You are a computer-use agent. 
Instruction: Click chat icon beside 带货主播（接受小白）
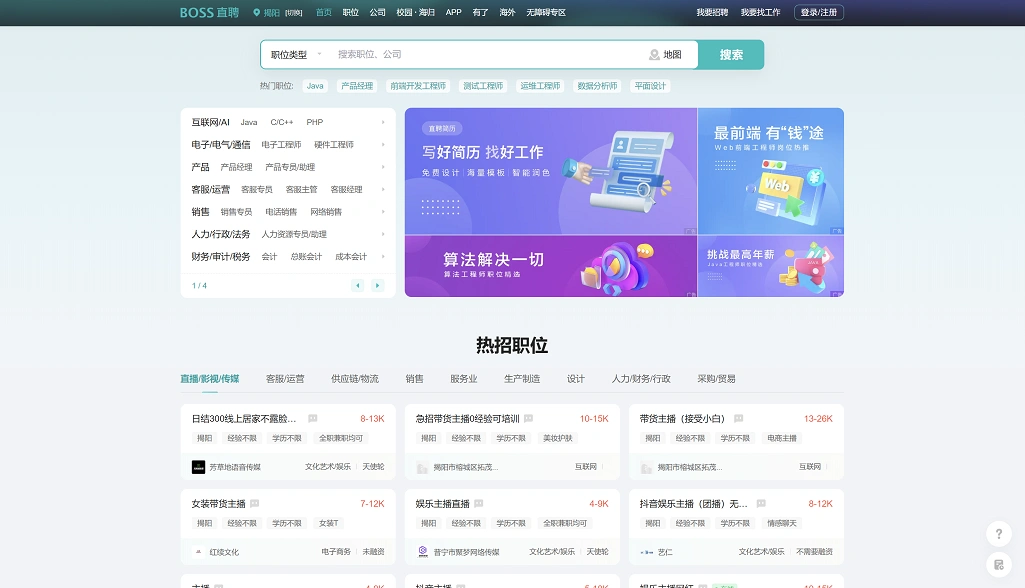click(x=739, y=419)
